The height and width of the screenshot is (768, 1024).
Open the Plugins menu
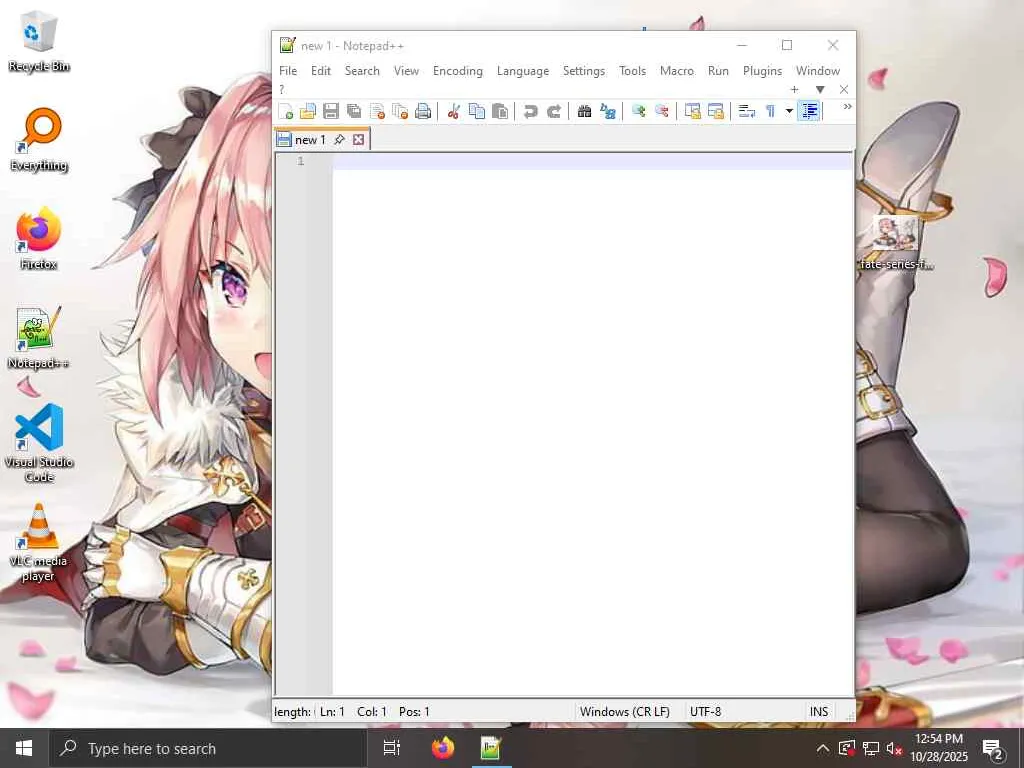pyautogui.click(x=762, y=71)
